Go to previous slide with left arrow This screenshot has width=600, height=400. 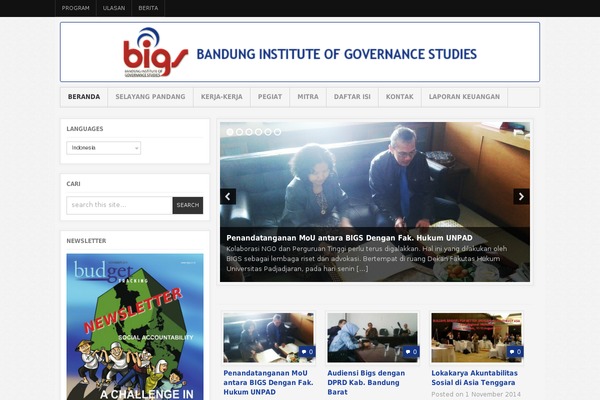point(228,196)
